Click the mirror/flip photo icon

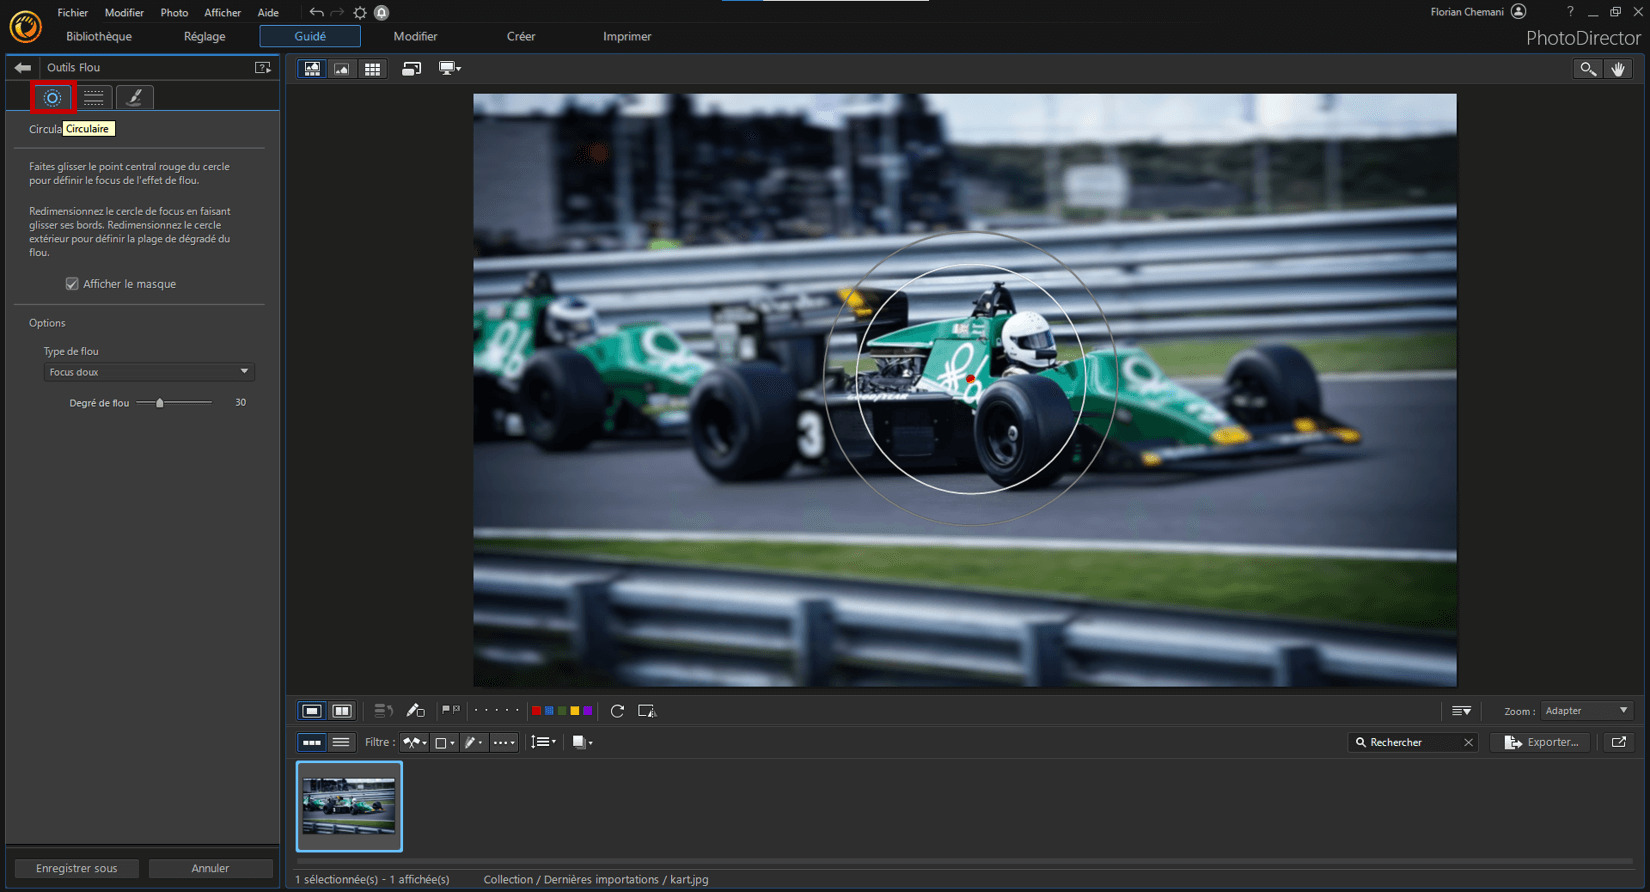(647, 711)
